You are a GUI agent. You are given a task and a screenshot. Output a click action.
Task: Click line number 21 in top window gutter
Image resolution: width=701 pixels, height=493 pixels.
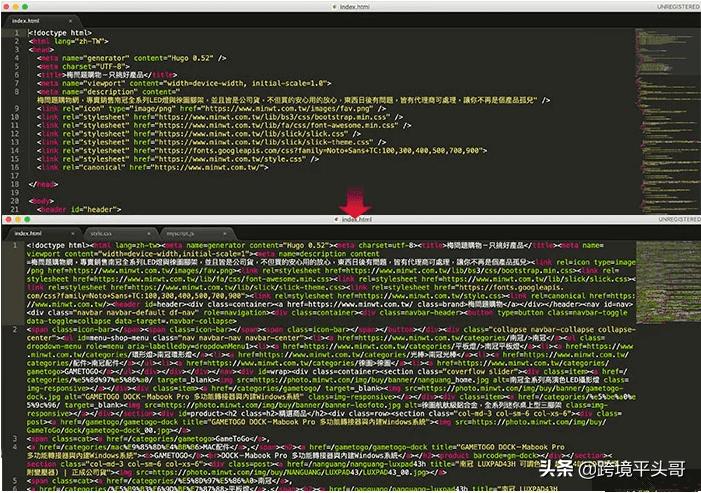coord(15,209)
